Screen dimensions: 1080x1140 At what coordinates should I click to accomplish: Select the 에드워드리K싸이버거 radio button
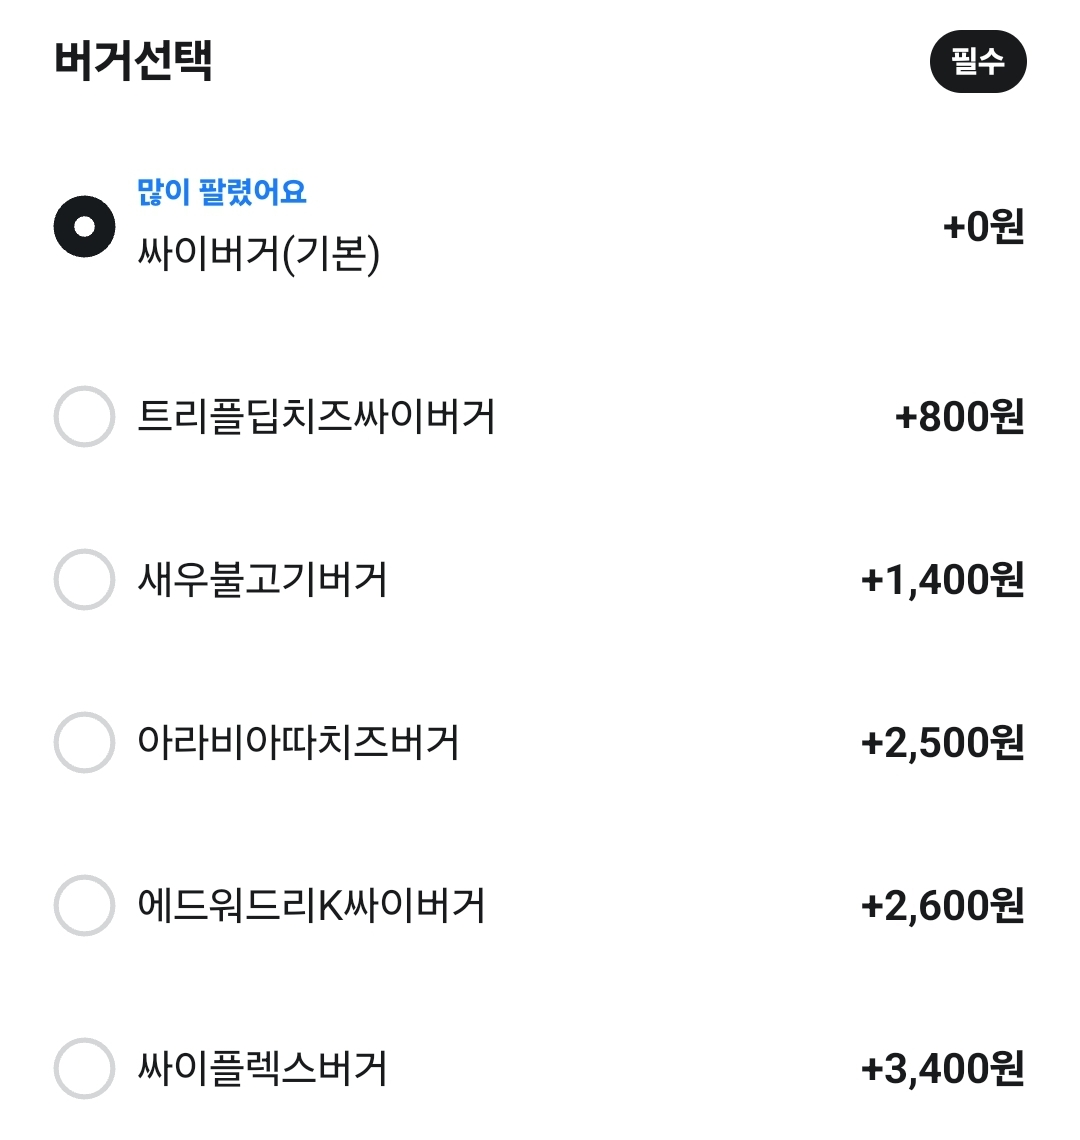pyautogui.click(x=84, y=906)
